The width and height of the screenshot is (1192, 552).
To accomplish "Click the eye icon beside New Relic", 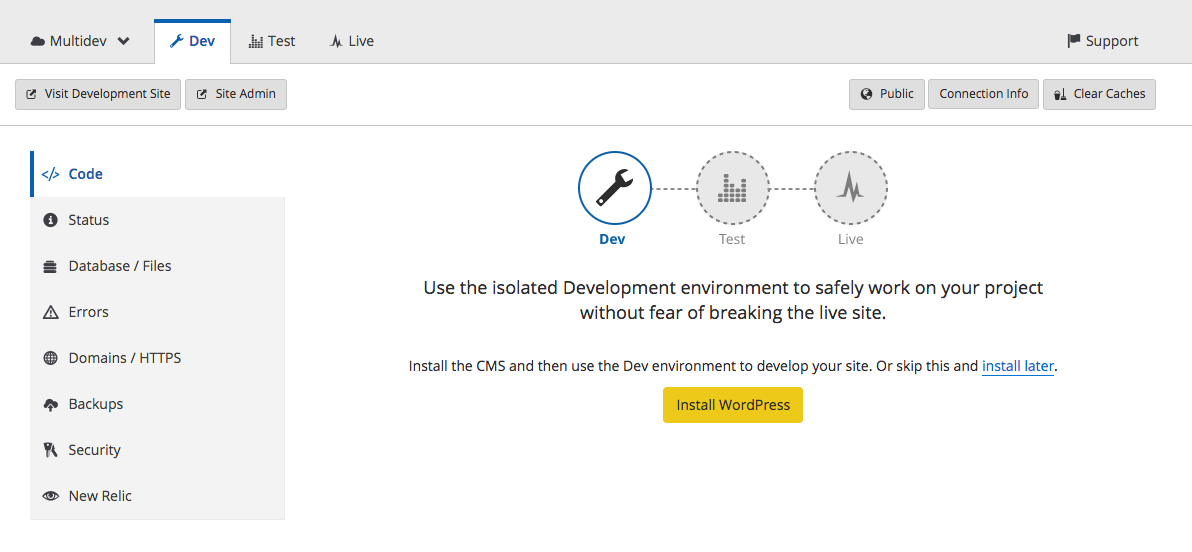I will [x=51, y=496].
